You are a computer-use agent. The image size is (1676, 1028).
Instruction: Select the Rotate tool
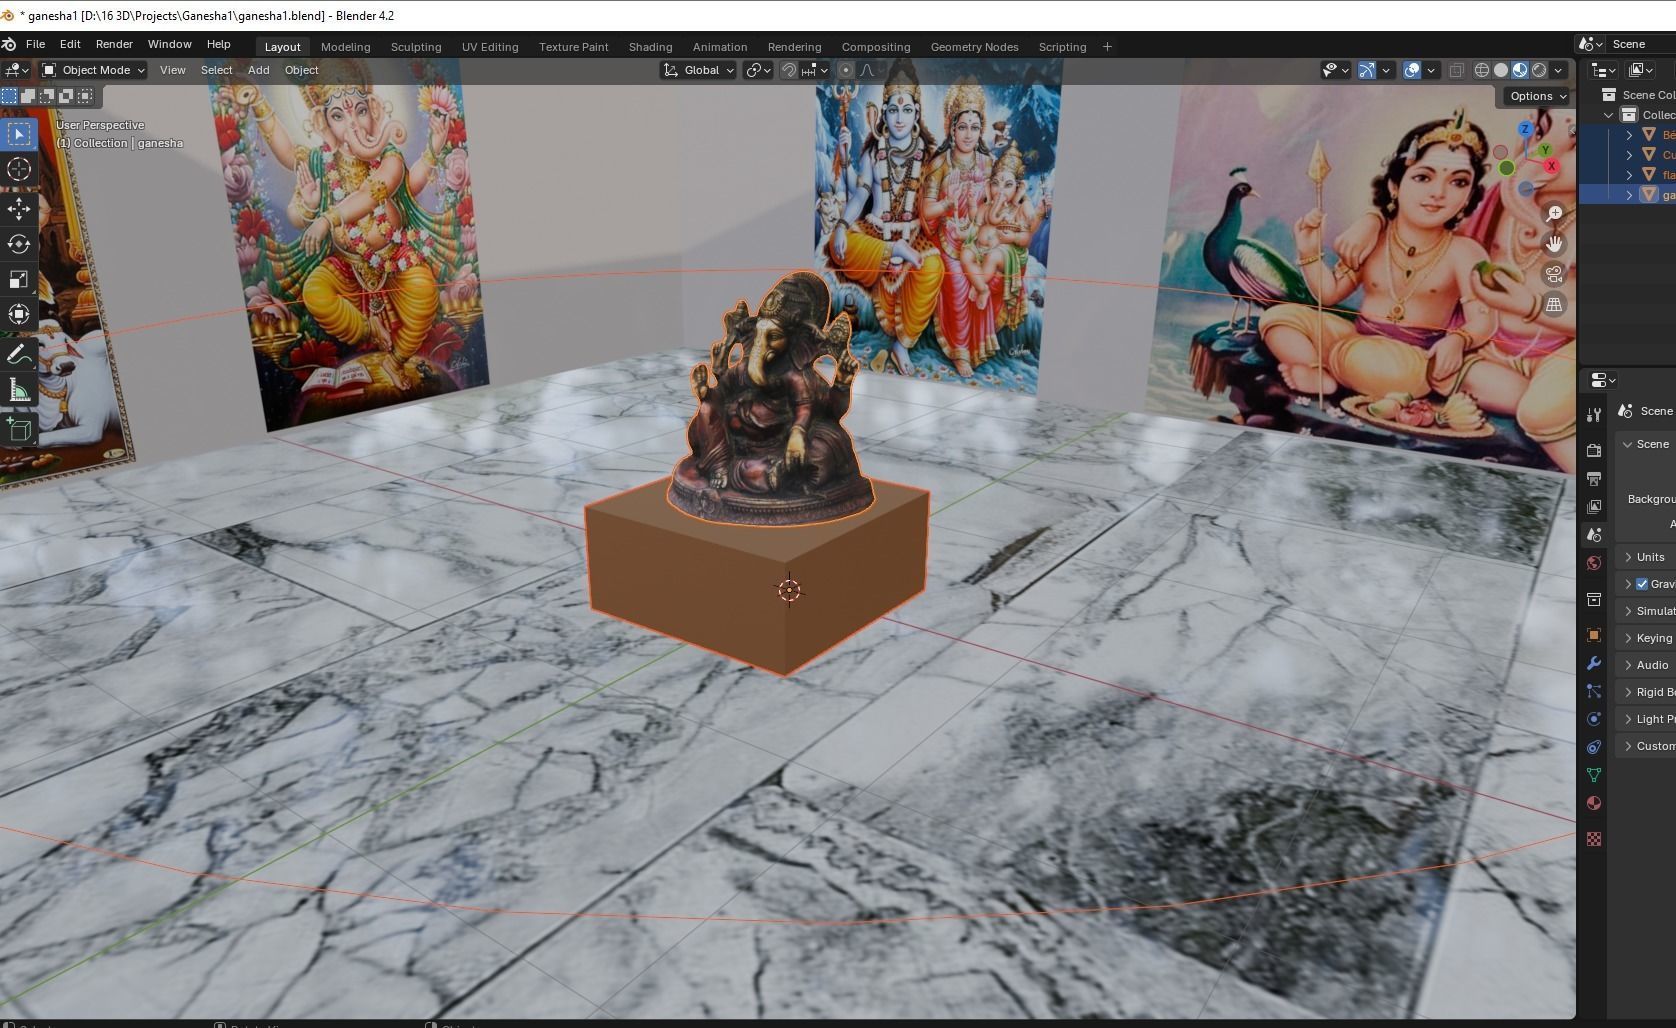click(x=19, y=244)
